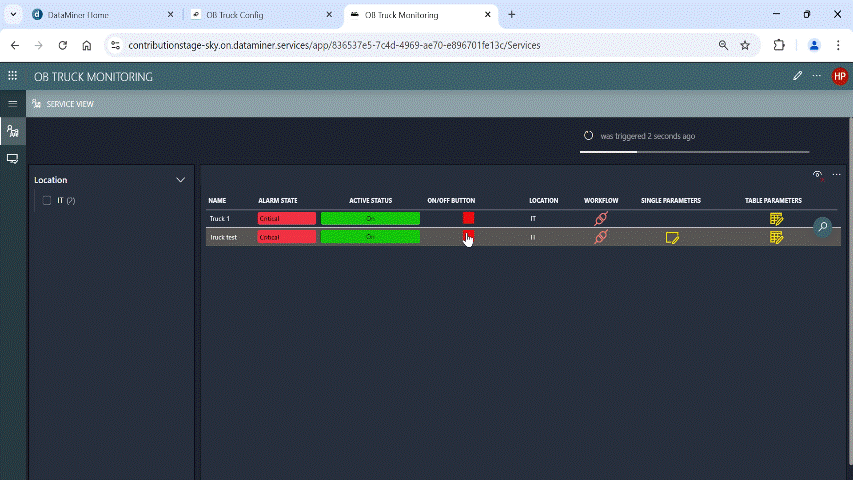Viewport: 853px width, 480px height.
Task: Click Truck 1 green On active status
Action: click(370, 218)
